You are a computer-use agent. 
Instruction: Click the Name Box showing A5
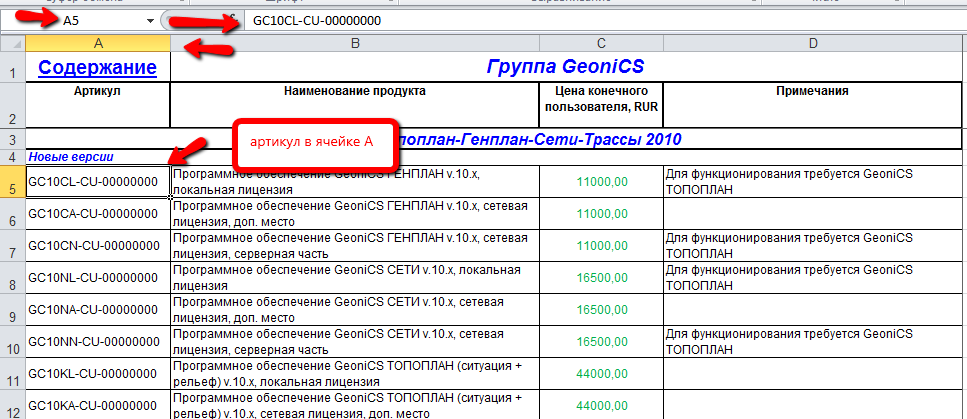(x=79, y=20)
